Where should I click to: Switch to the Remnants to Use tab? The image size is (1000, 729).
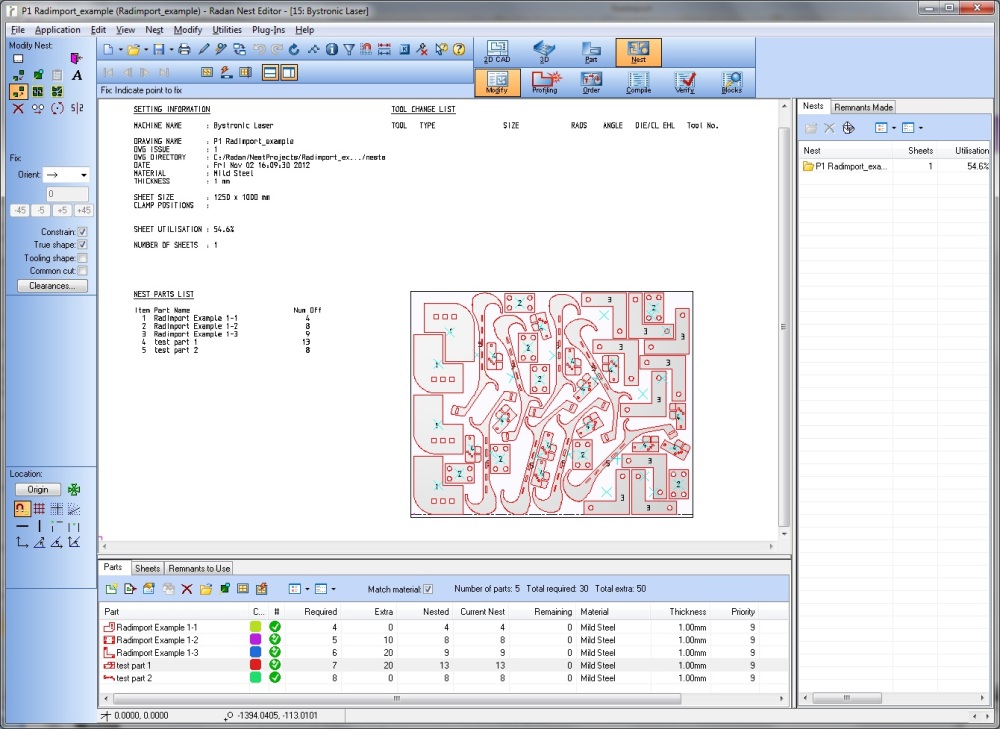(x=198, y=568)
